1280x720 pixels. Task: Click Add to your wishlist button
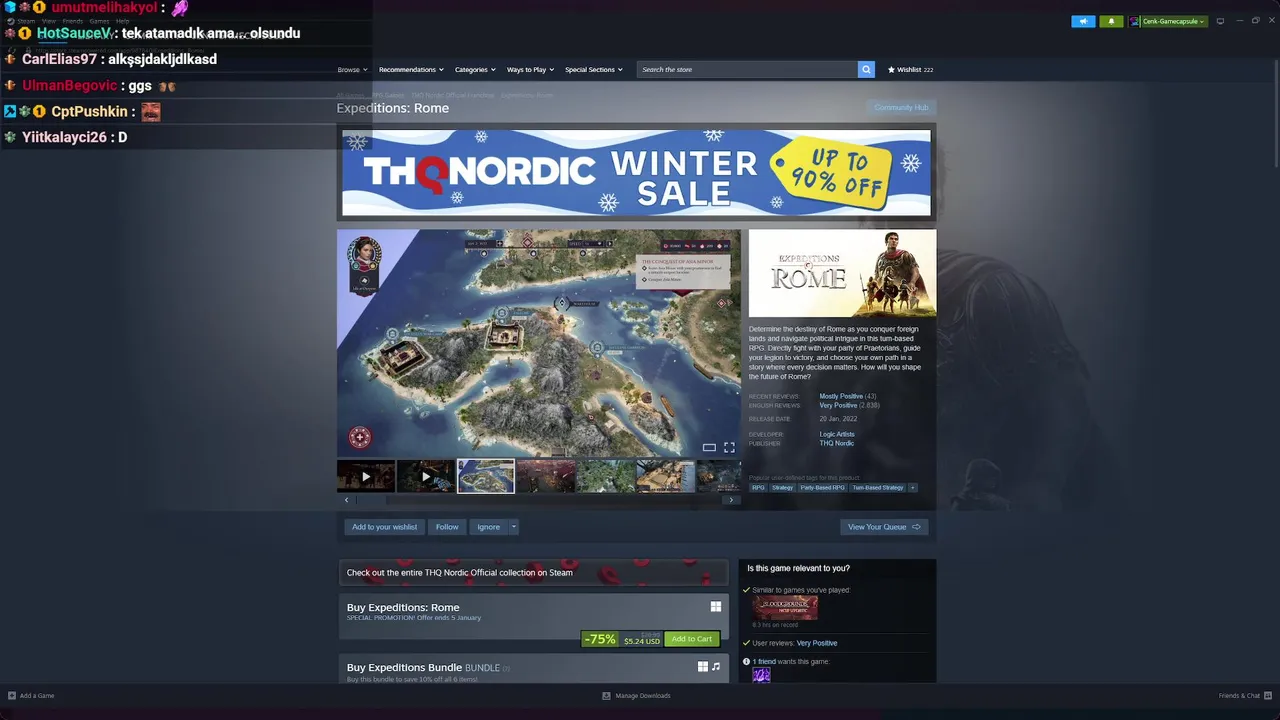click(384, 527)
